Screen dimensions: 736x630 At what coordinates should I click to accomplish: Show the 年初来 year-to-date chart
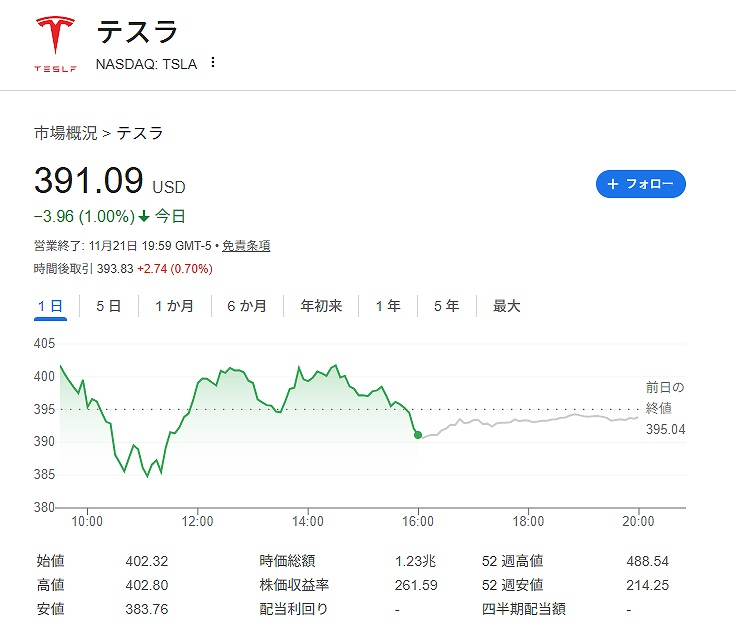pyautogui.click(x=321, y=306)
